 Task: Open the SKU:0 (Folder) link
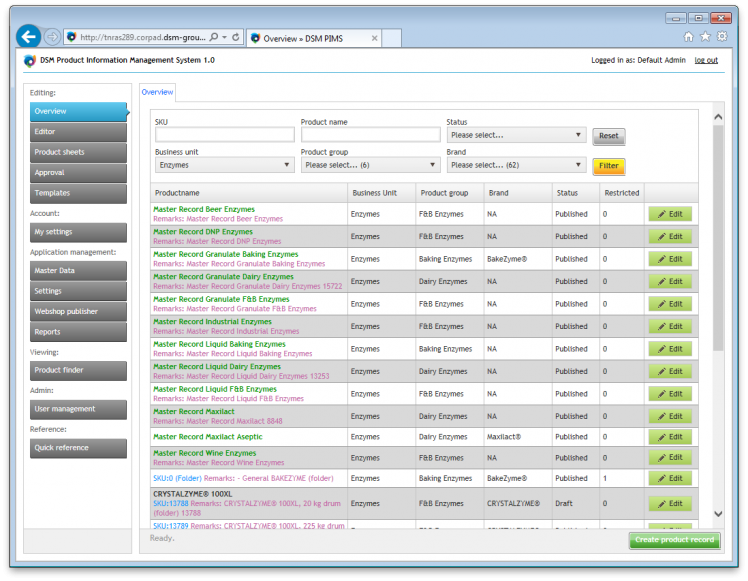click(177, 478)
